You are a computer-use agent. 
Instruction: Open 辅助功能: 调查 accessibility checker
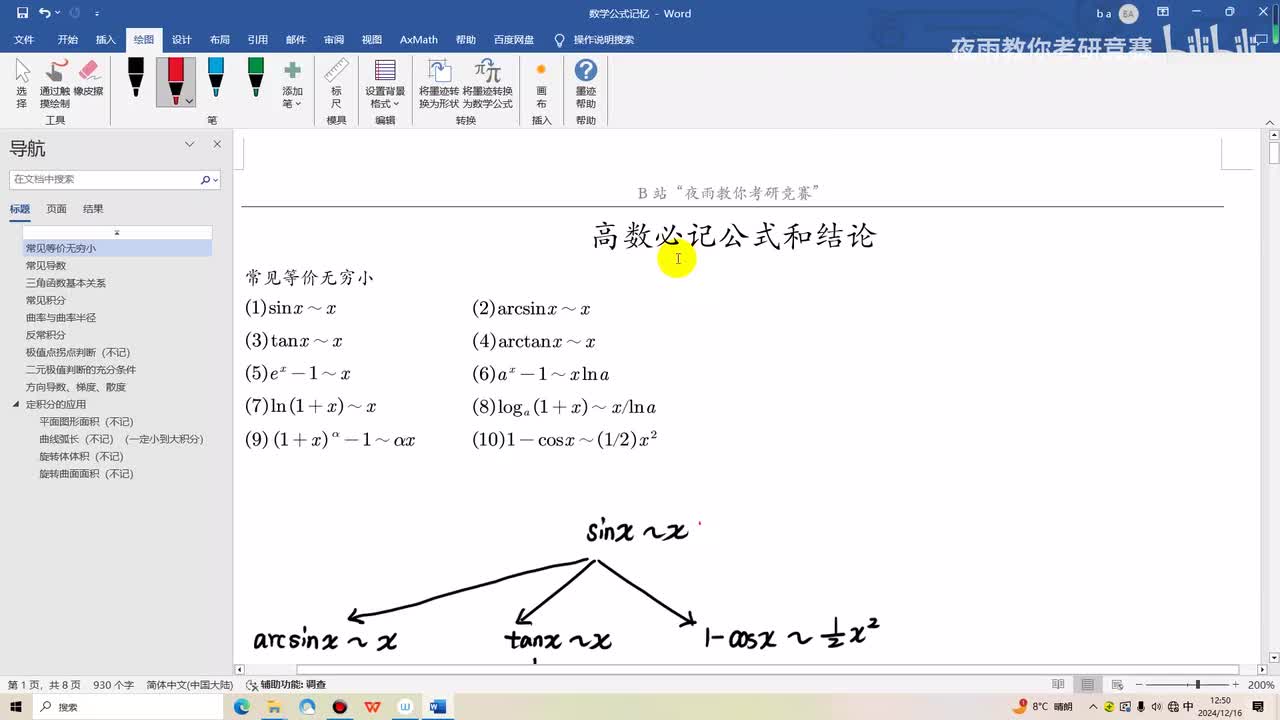286,685
